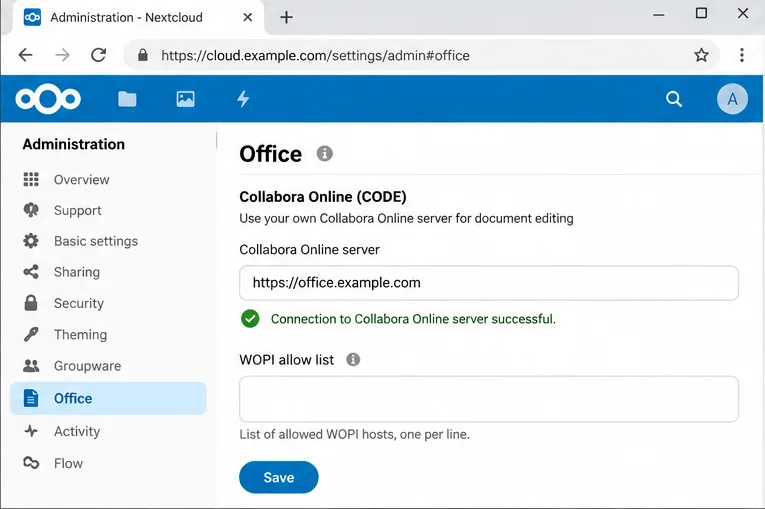Open the Activity lightning bolt app
The width and height of the screenshot is (765, 509).
pyautogui.click(x=243, y=99)
